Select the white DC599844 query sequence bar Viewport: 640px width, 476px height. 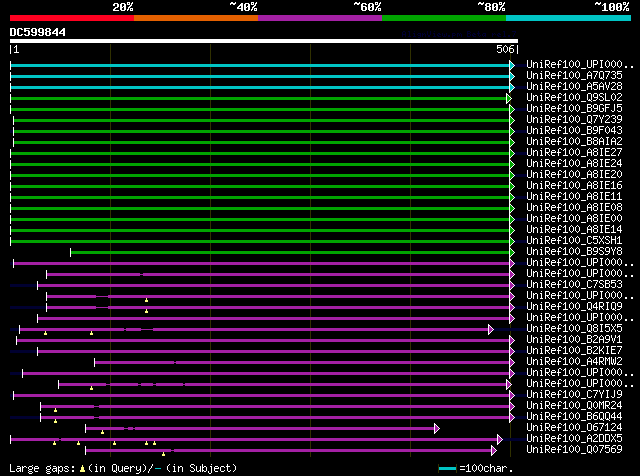(x=264, y=41)
